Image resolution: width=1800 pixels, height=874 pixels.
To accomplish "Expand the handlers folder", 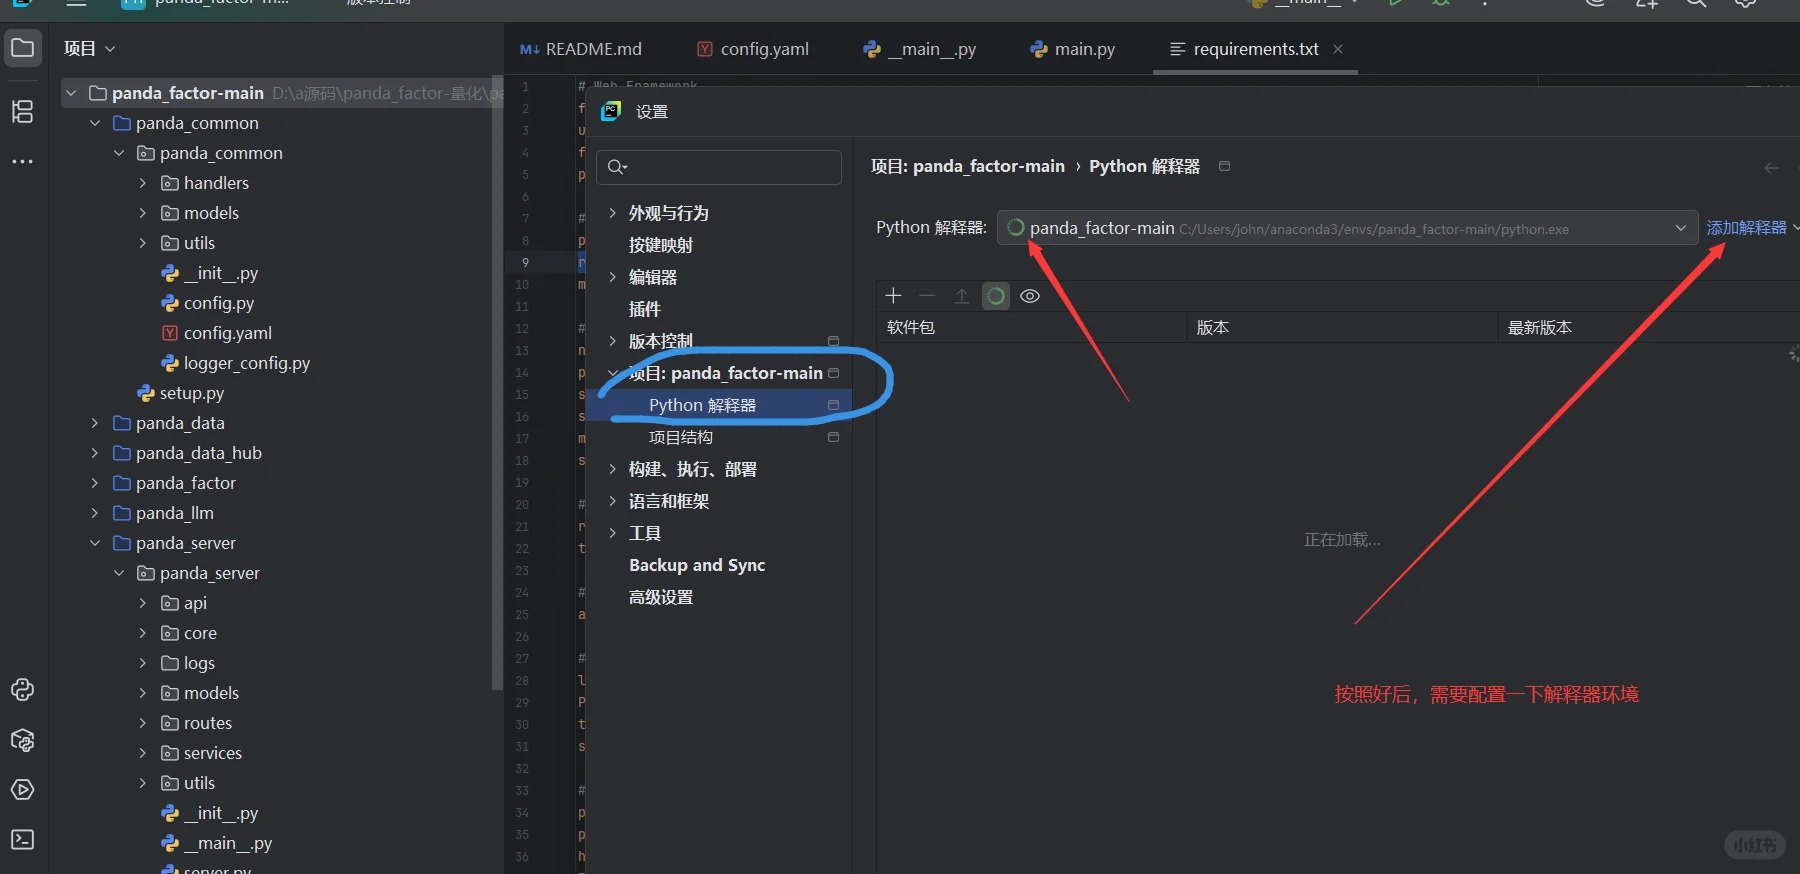I will click(143, 183).
